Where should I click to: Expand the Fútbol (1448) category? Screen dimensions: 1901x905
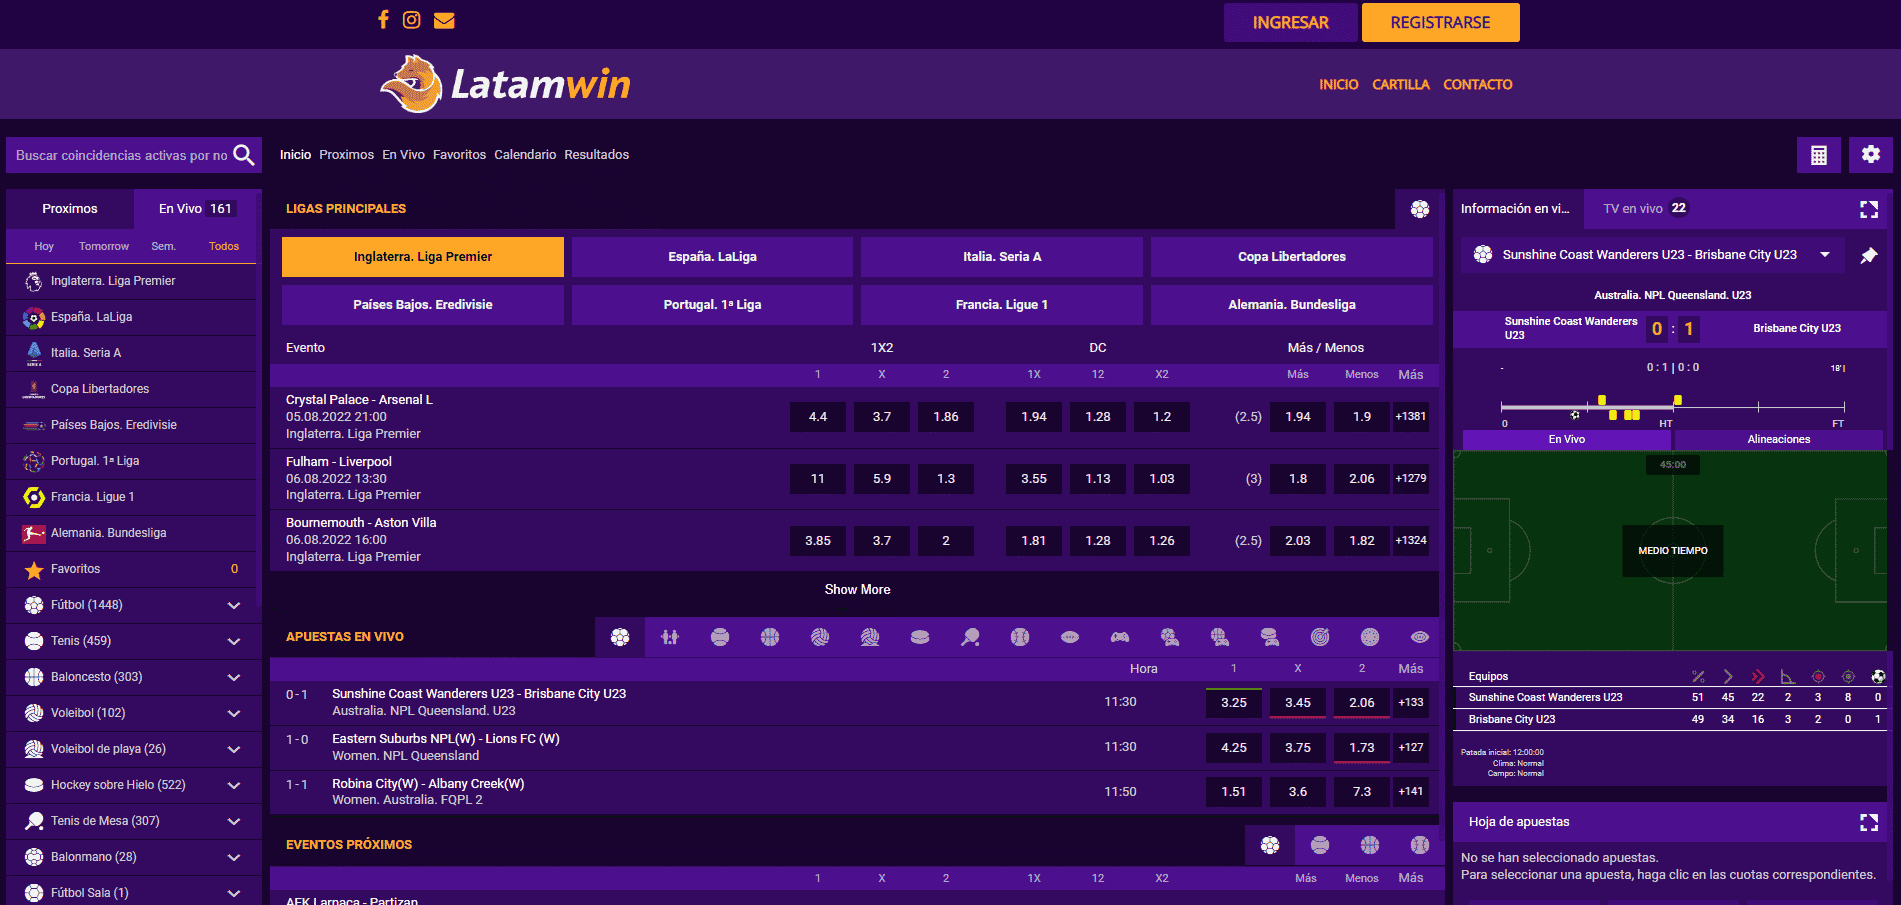(233, 605)
